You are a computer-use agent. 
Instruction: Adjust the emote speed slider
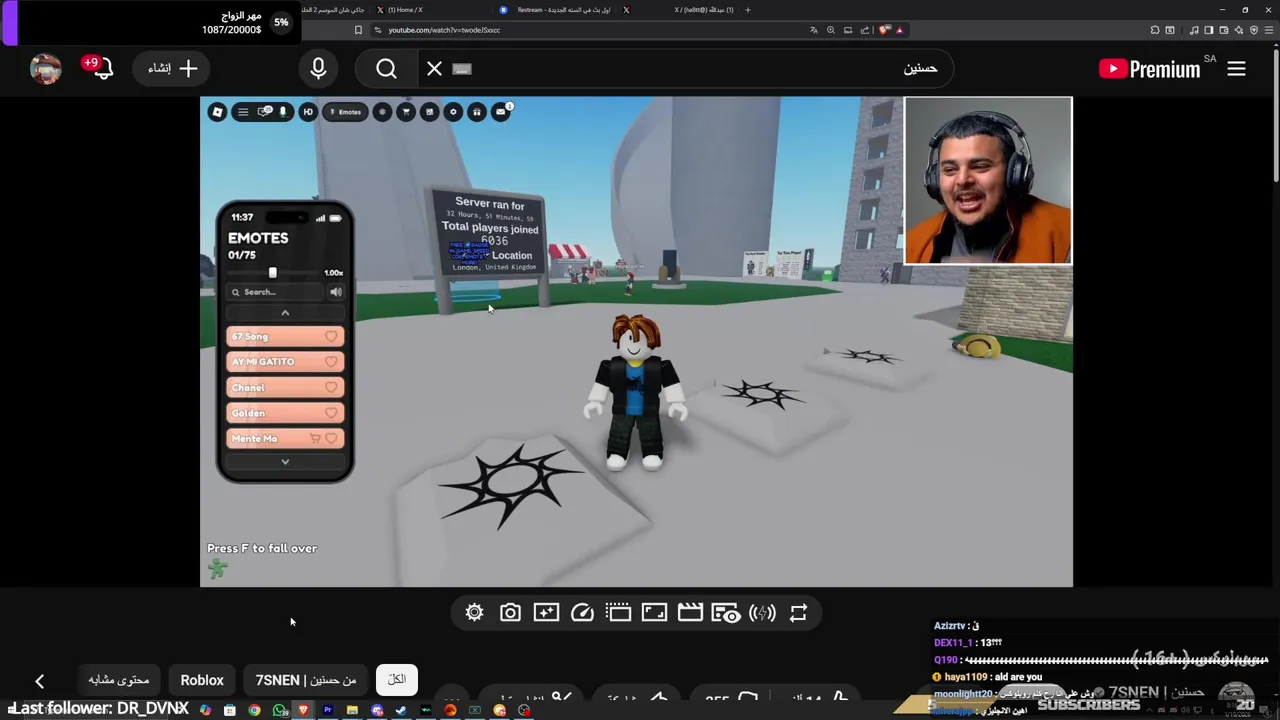click(x=272, y=273)
